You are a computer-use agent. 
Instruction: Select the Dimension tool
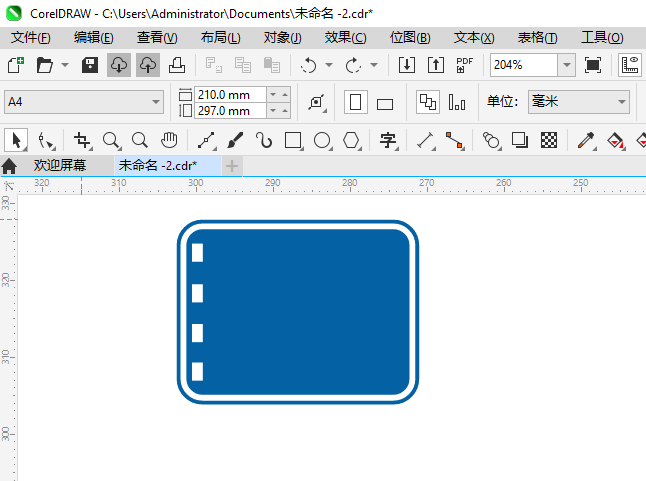426,140
